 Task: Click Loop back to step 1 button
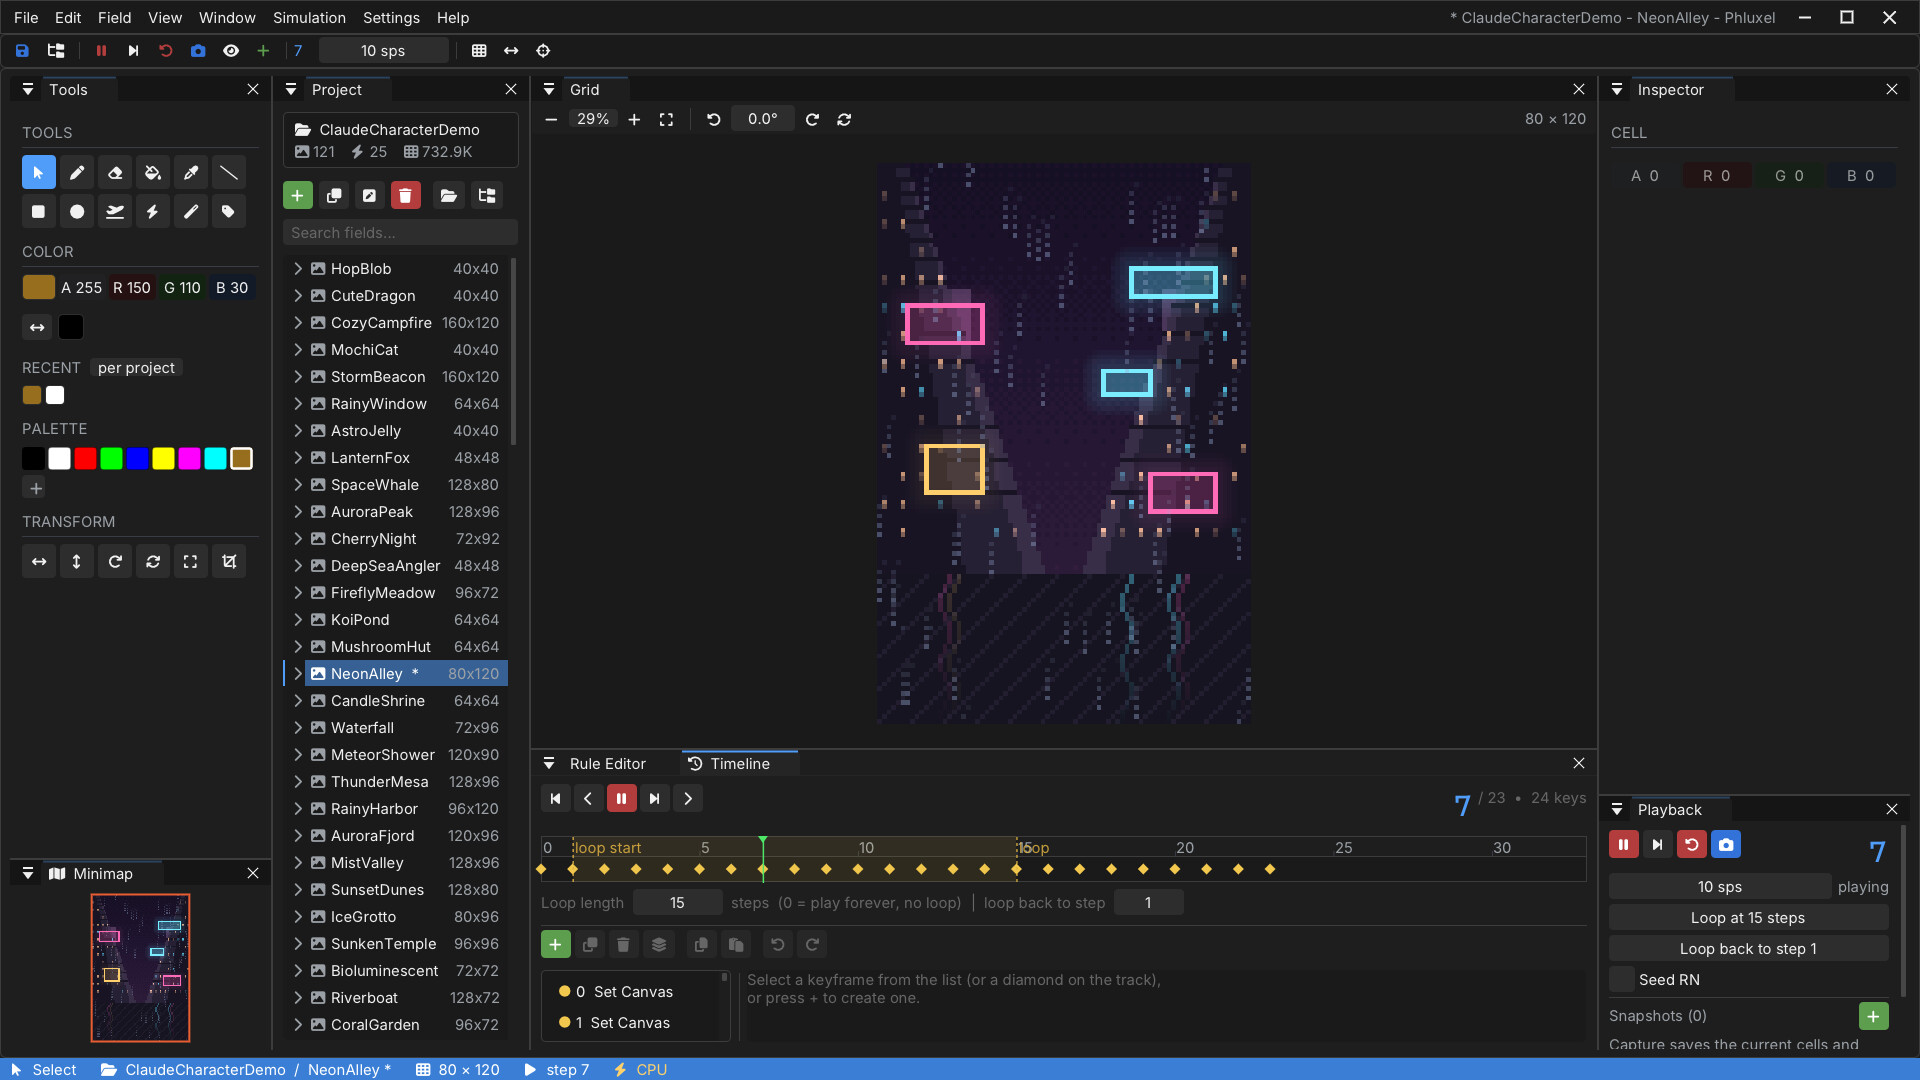point(1748,949)
